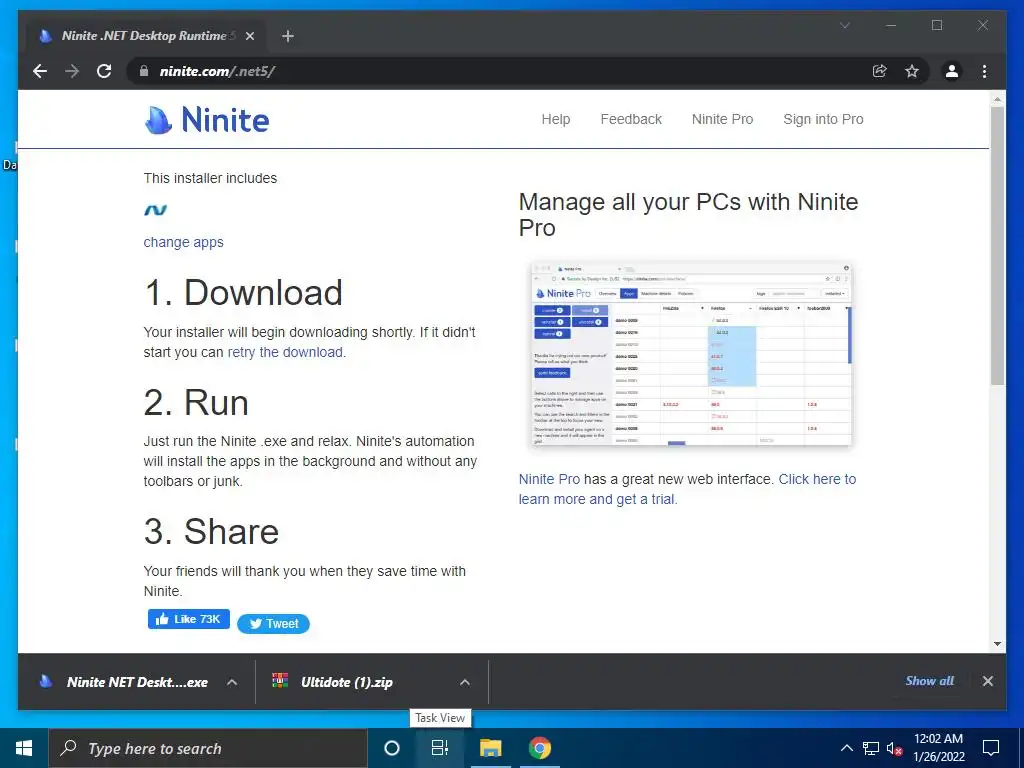Click the tab search chevron in title bar

tap(844, 25)
